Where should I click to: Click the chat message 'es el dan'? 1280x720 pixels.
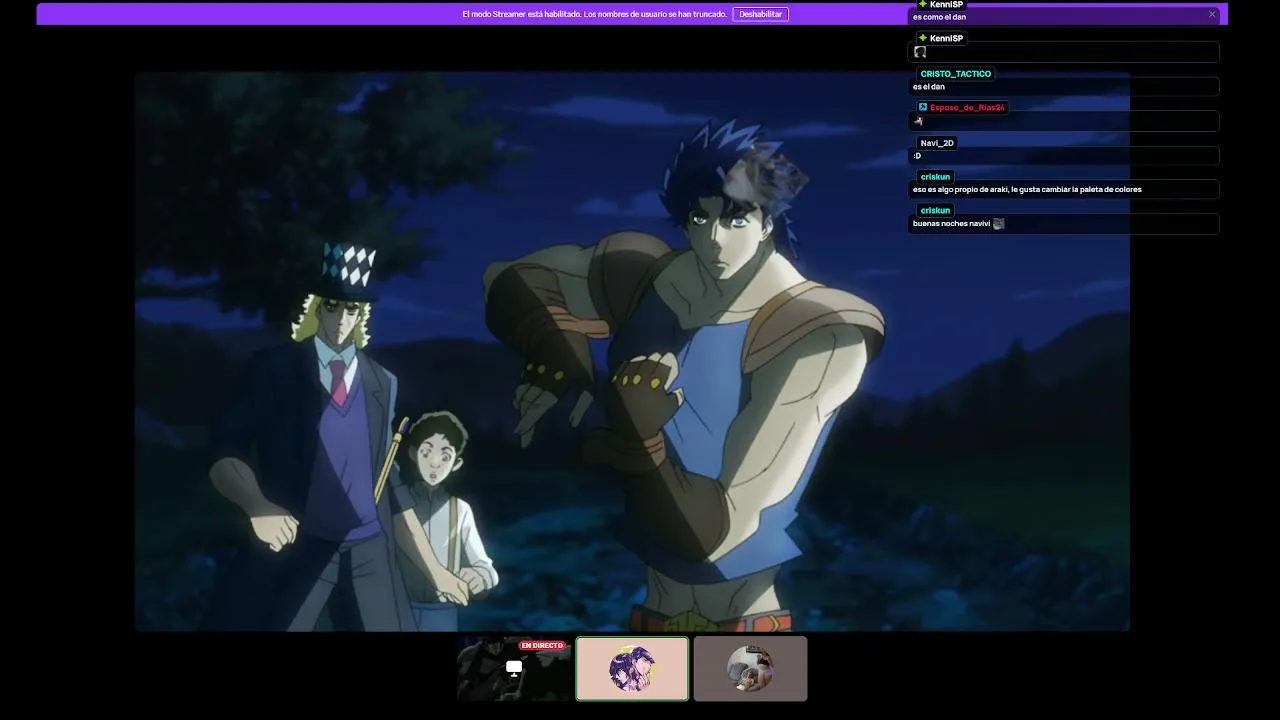[929, 87]
